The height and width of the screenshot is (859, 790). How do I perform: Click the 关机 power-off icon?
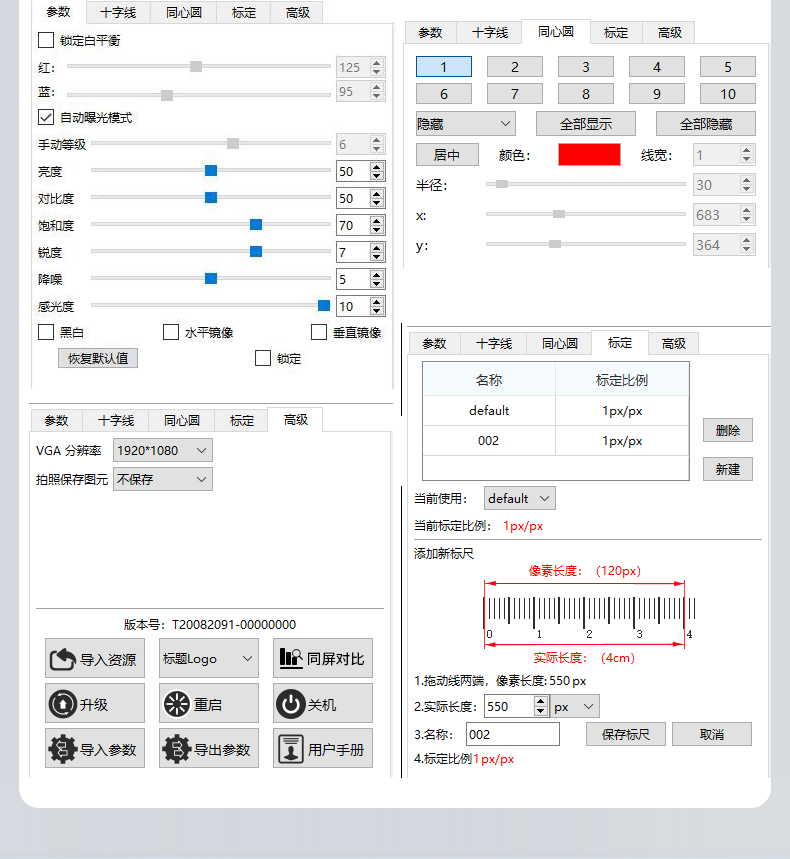click(x=291, y=704)
